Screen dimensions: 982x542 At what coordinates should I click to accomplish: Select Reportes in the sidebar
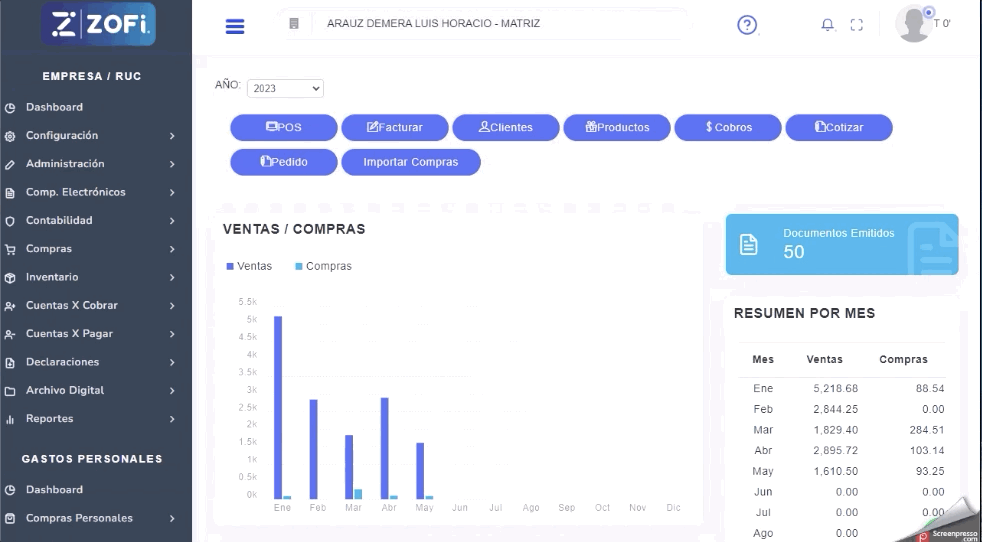pyautogui.click(x=50, y=419)
